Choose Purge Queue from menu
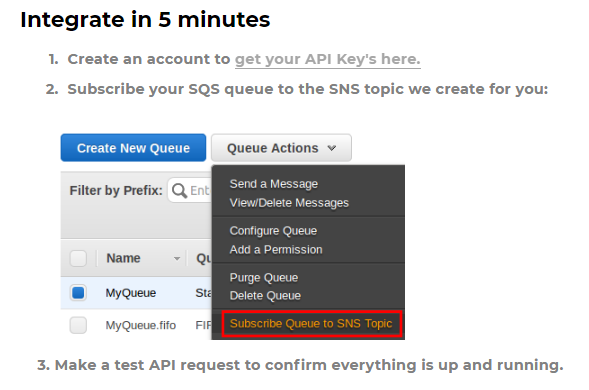 point(264,278)
